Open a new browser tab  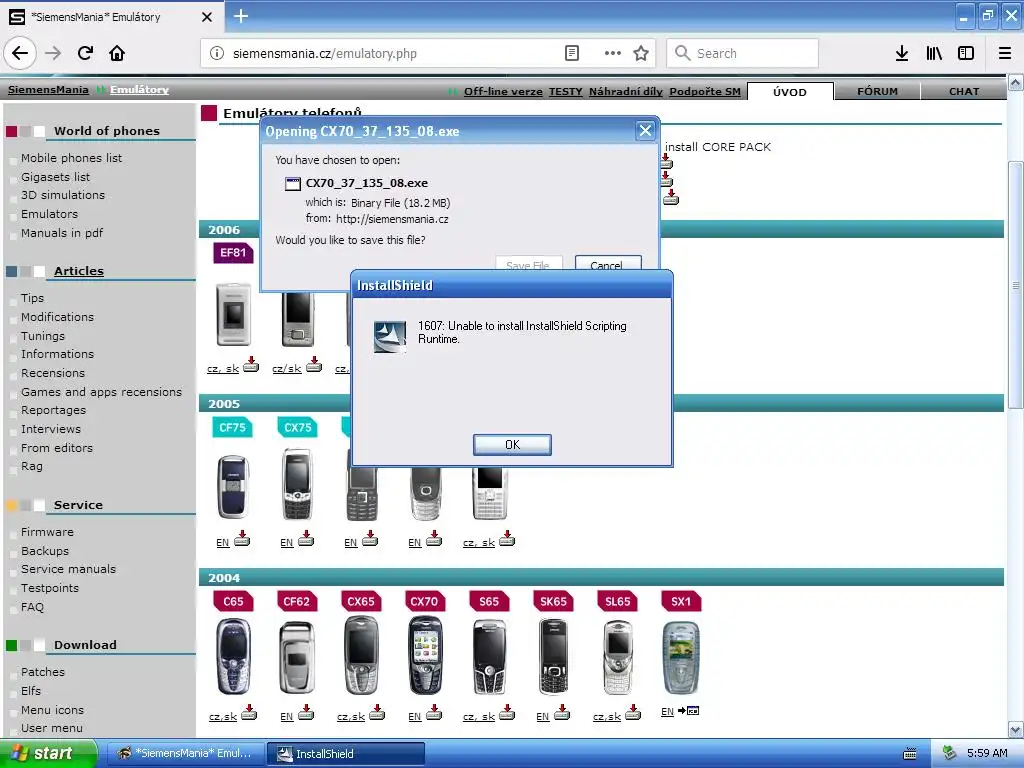[x=240, y=16]
